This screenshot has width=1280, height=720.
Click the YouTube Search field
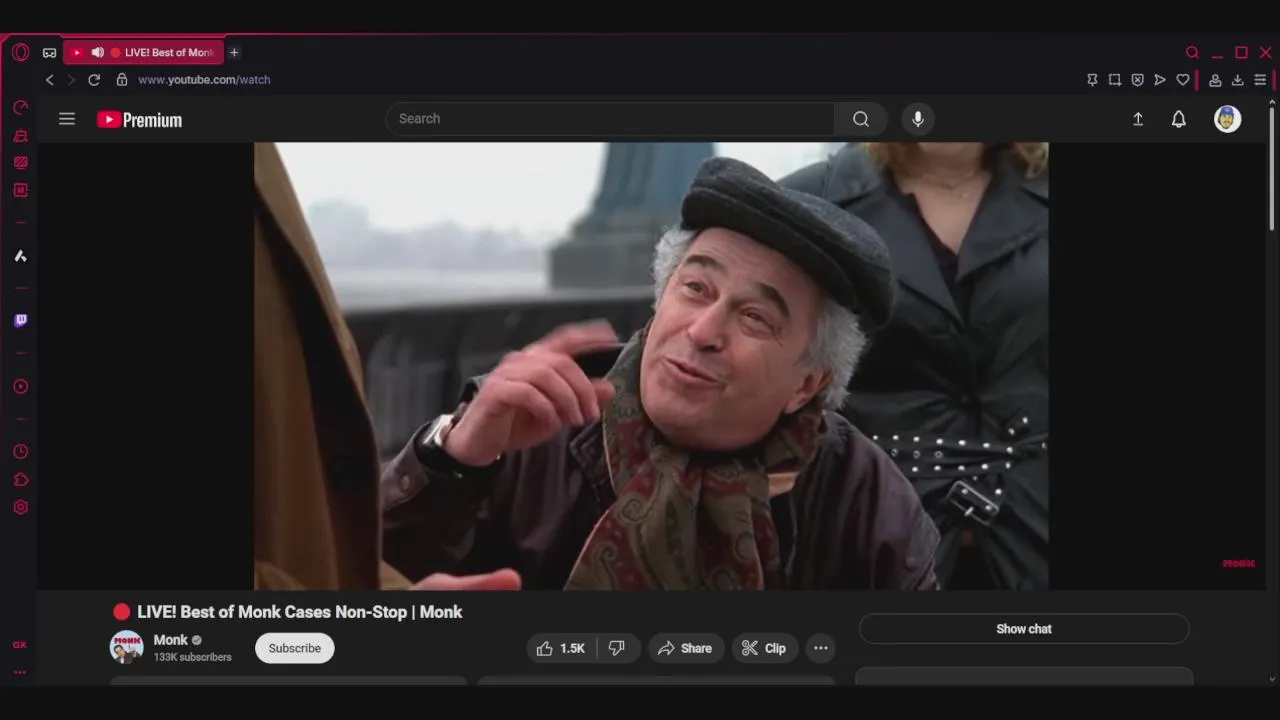tap(610, 119)
